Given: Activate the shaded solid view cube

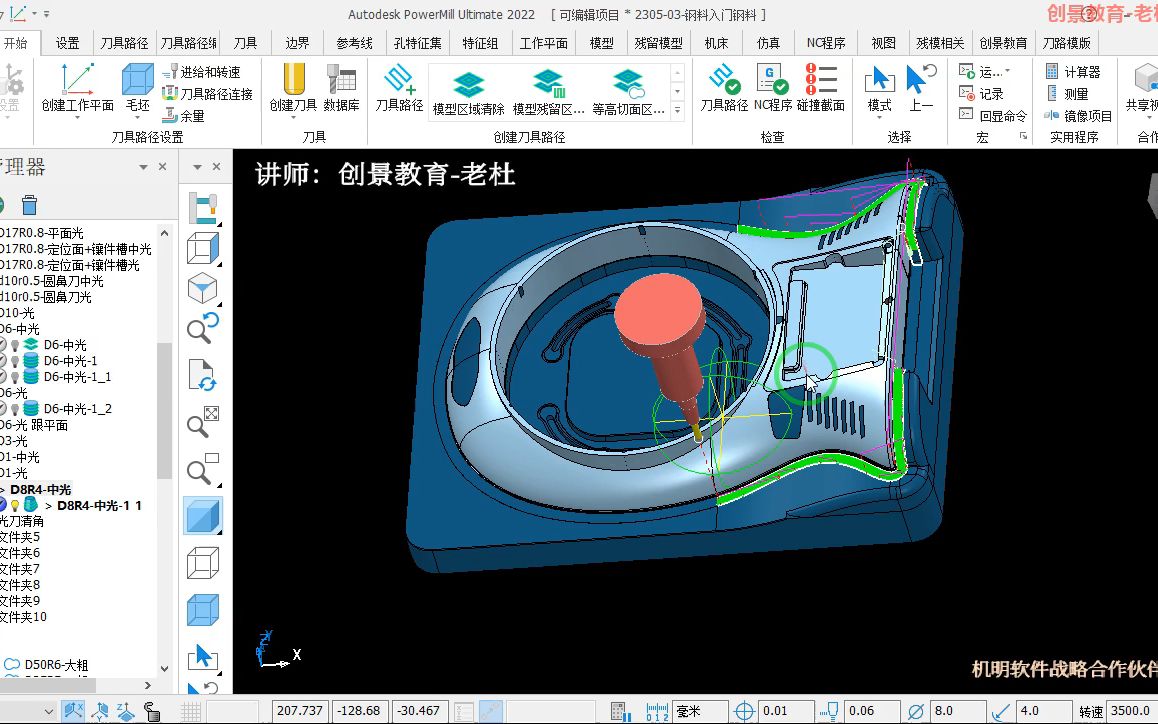Looking at the screenshot, I should pyautogui.click(x=202, y=516).
